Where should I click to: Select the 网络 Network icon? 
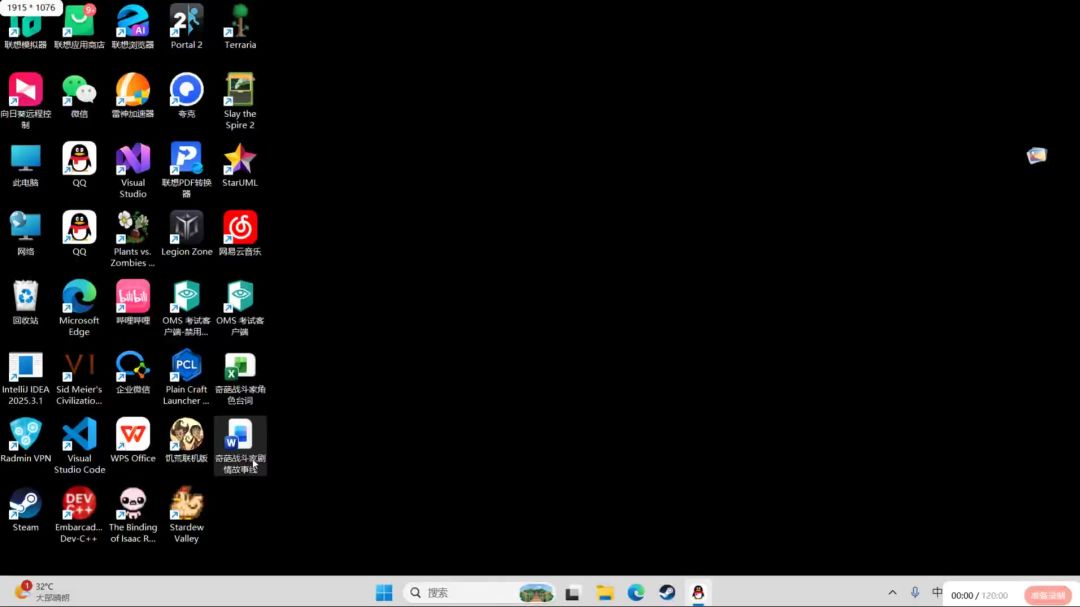click(x=25, y=234)
